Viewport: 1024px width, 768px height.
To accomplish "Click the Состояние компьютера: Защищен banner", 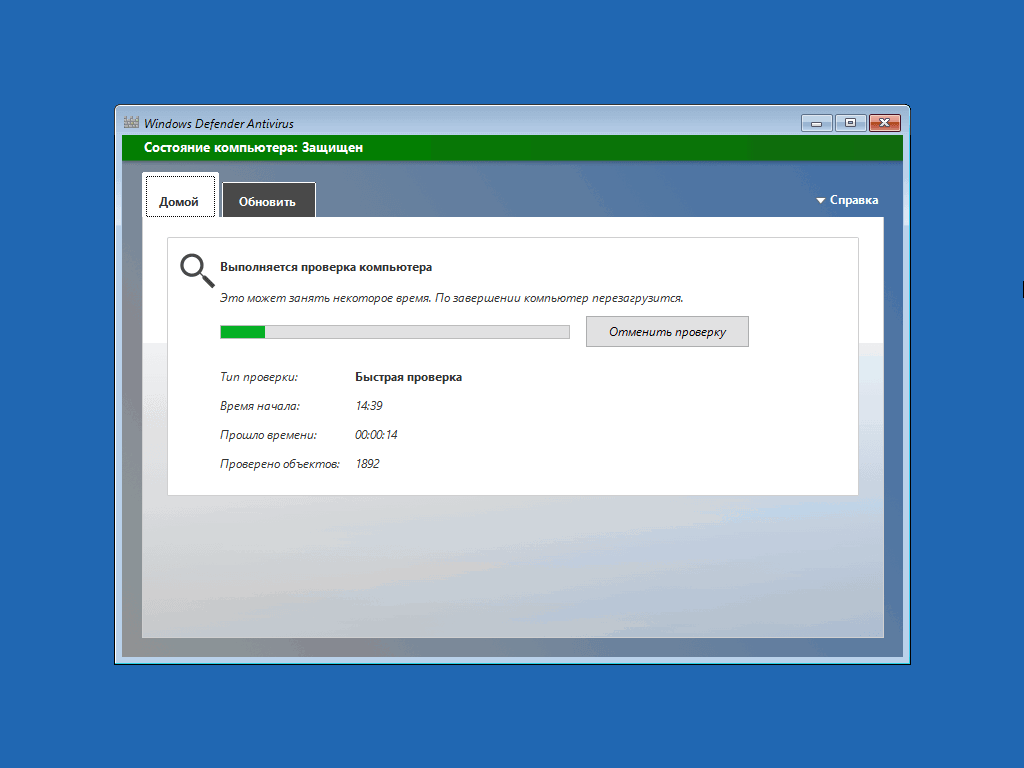I will pos(512,147).
